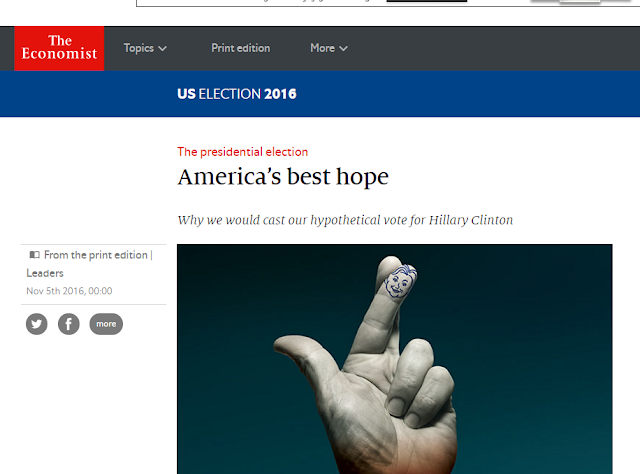This screenshot has width=640, height=474.
Task: Open the more sharing options
Action: pyautogui.click(x=106, y=324)
